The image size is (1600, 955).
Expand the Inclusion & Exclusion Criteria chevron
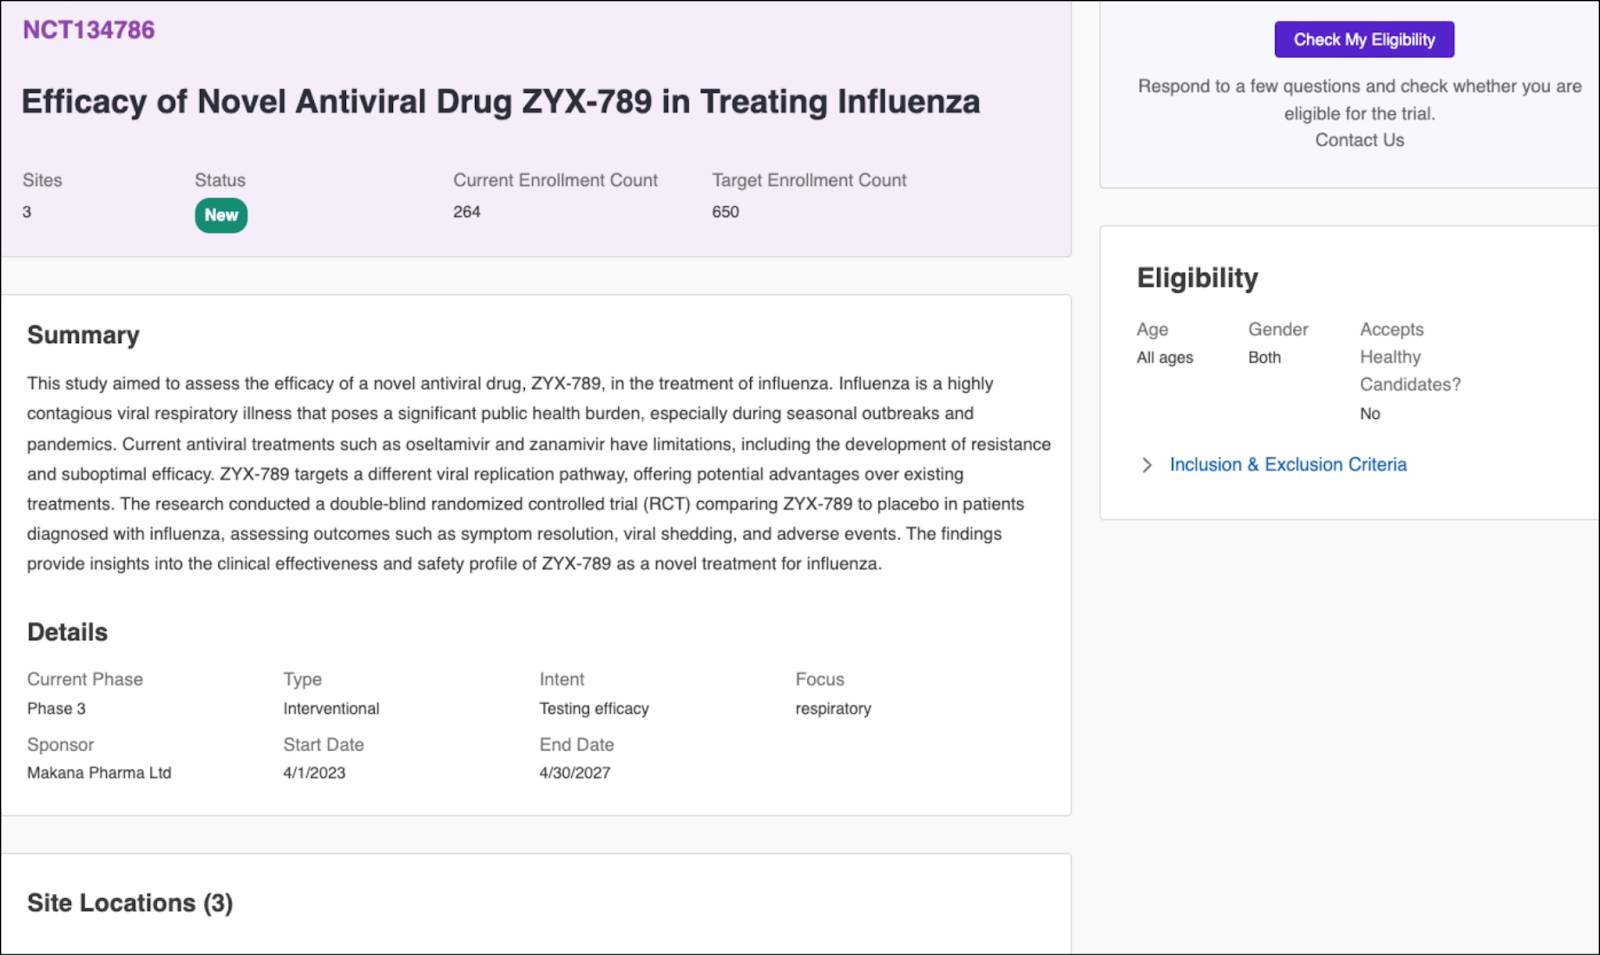1147,465
